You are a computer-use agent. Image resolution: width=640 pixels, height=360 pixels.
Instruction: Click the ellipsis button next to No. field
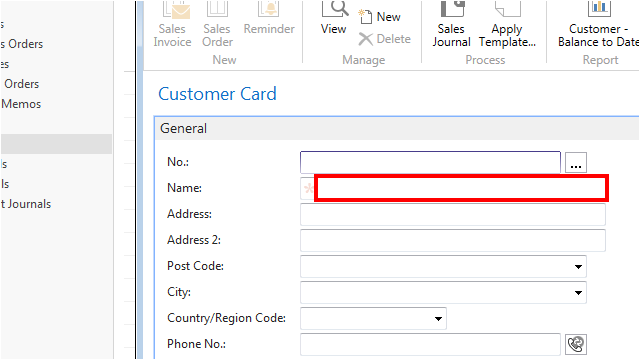[576, 162]
